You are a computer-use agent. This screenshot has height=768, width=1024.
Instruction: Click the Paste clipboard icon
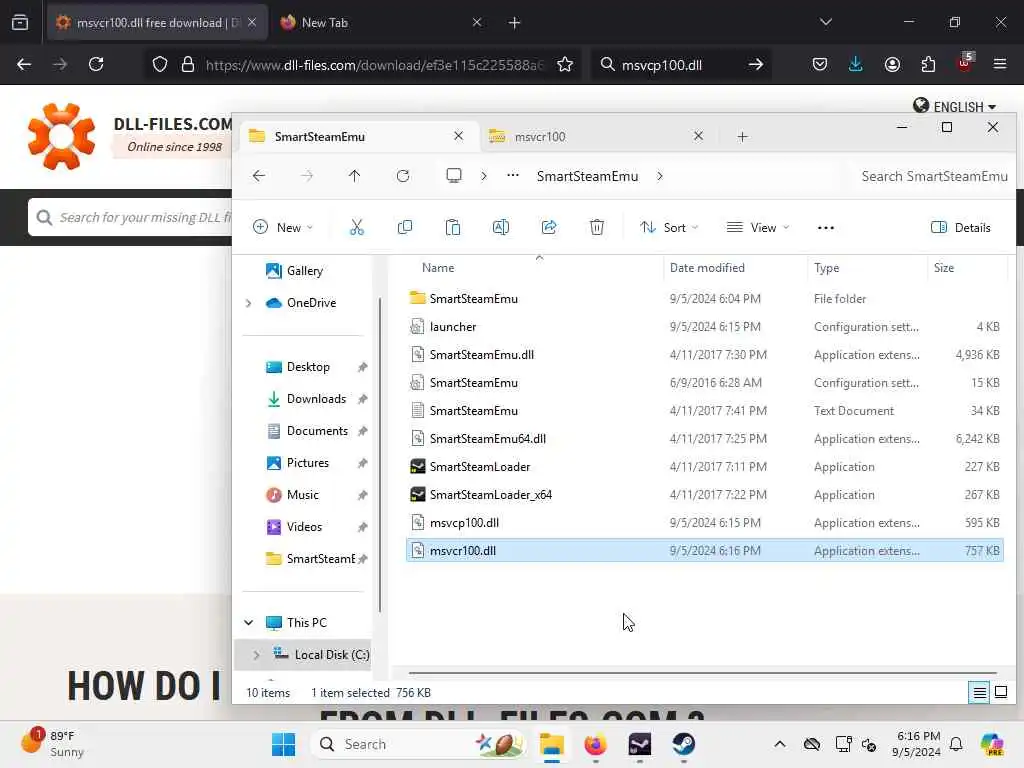[x=453, y=227]
